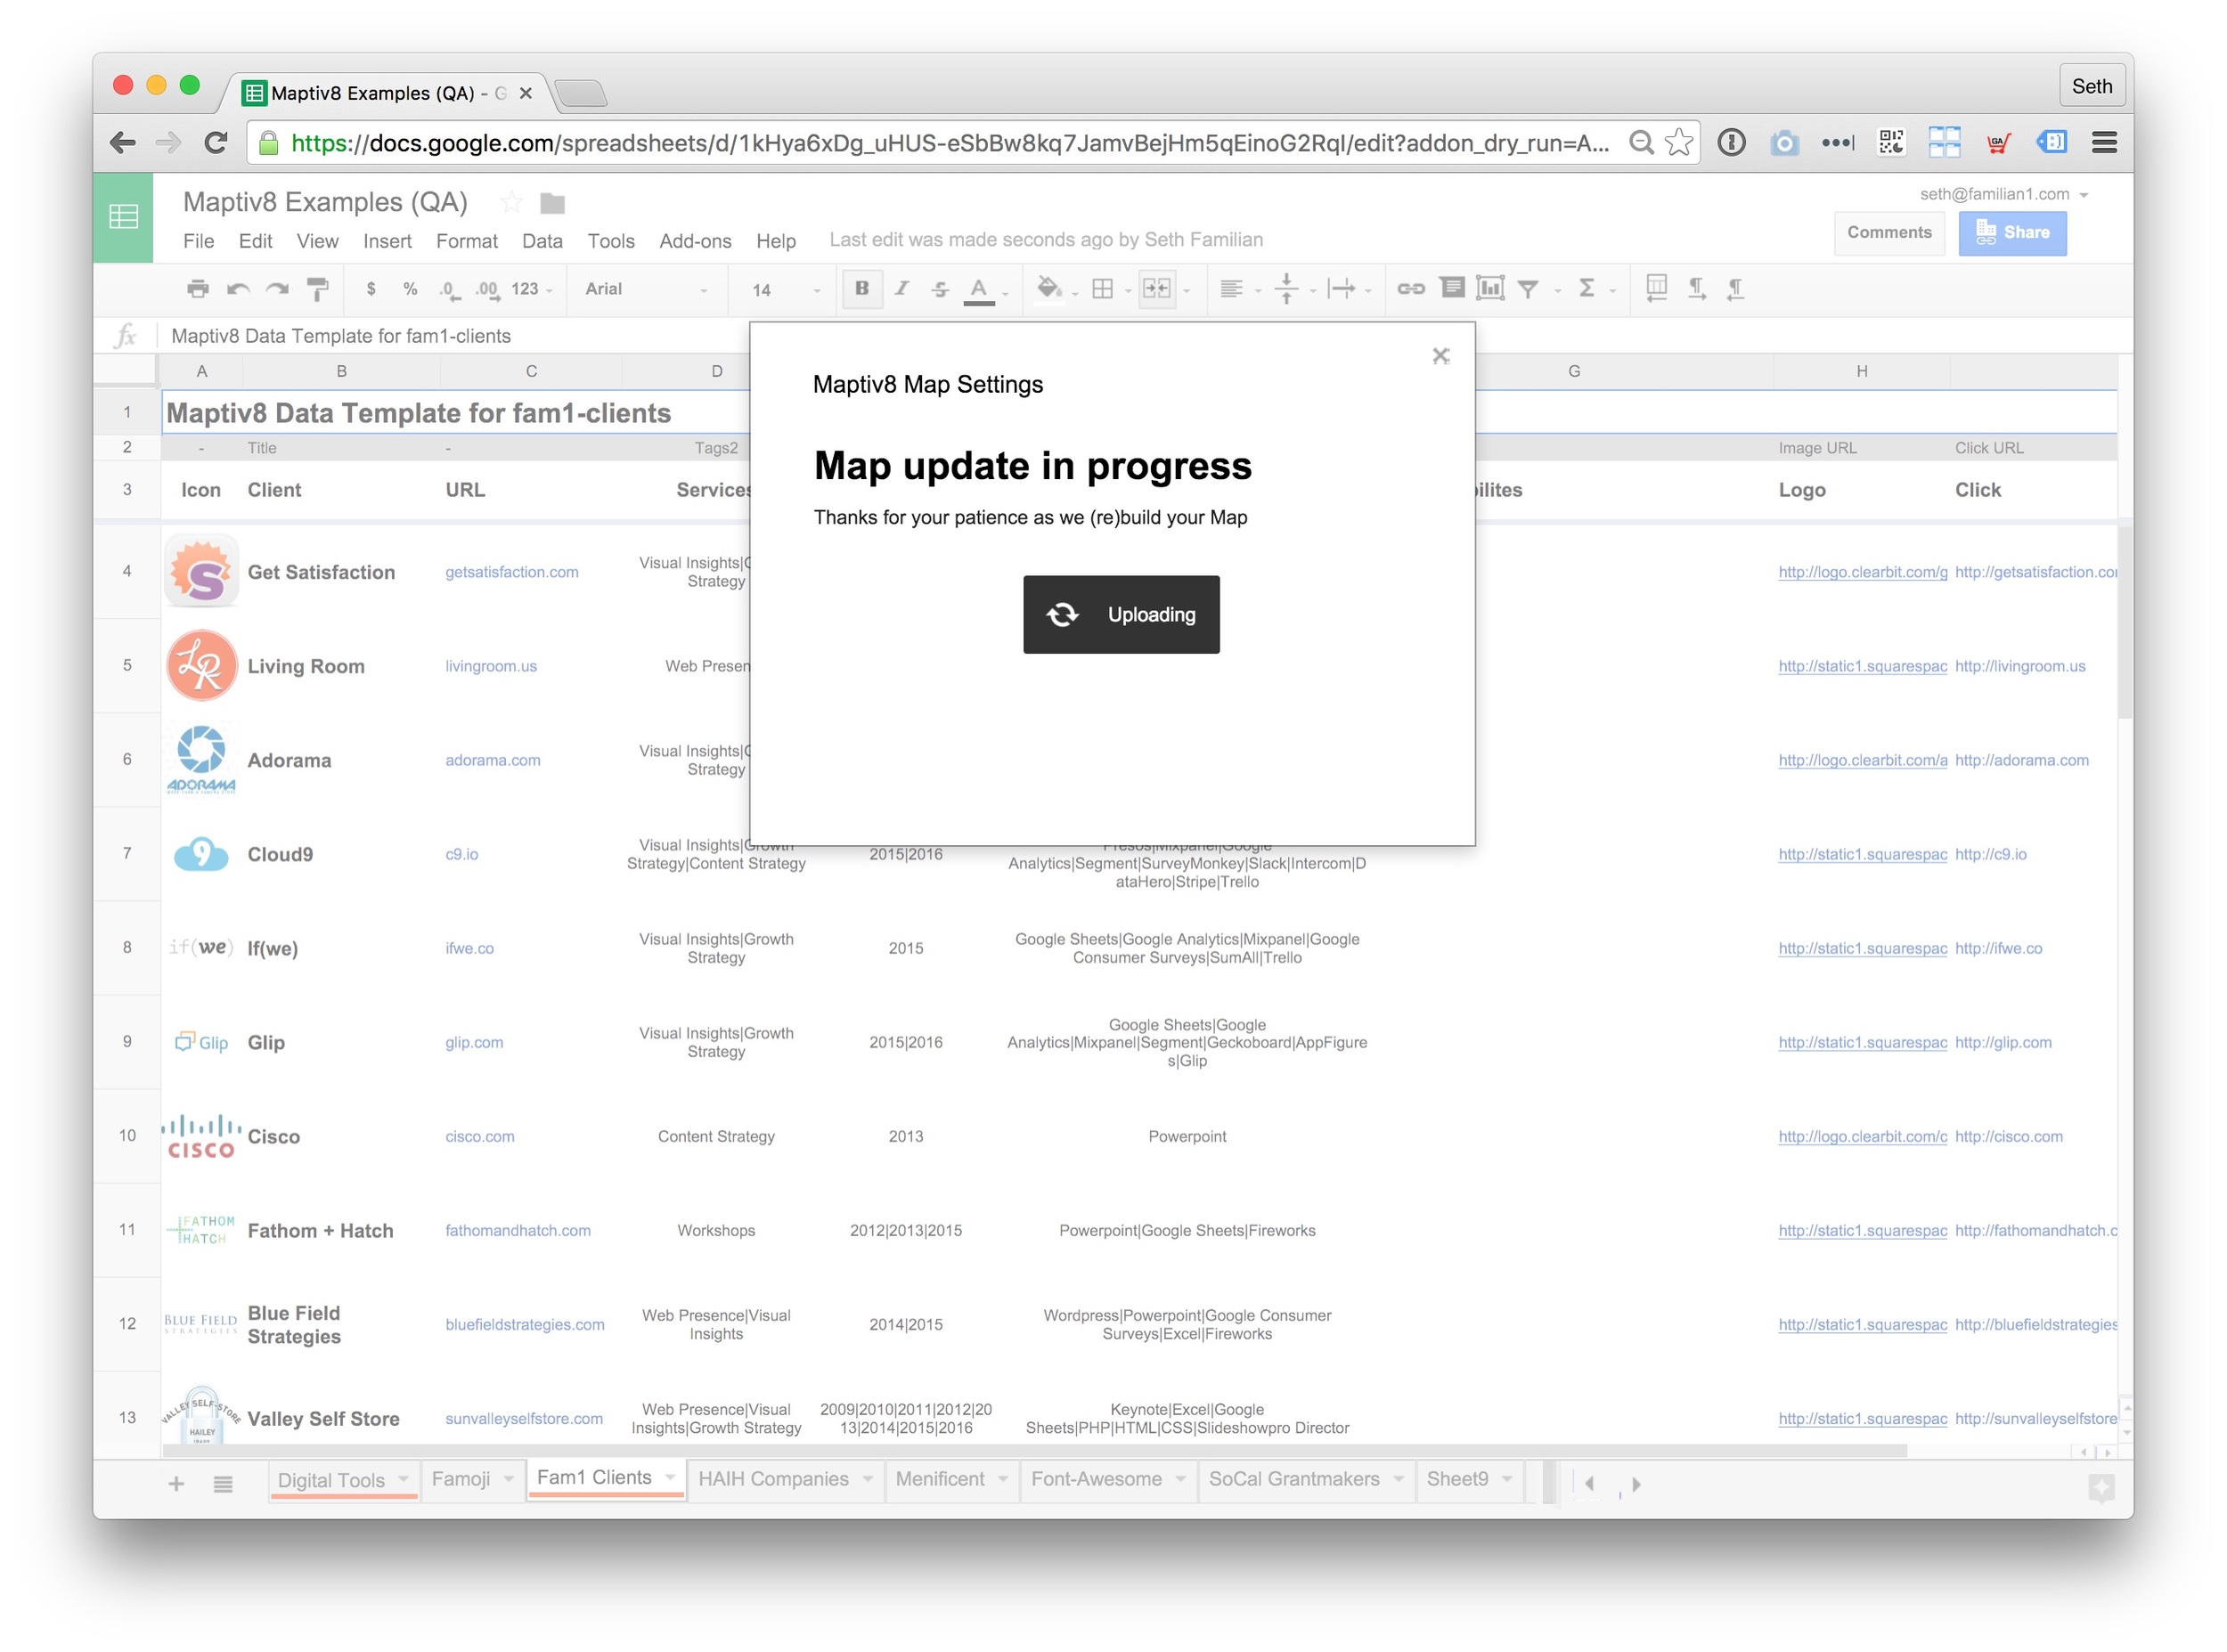Open the QR code extension
2227x1652 pixels.
point(1890,143)
